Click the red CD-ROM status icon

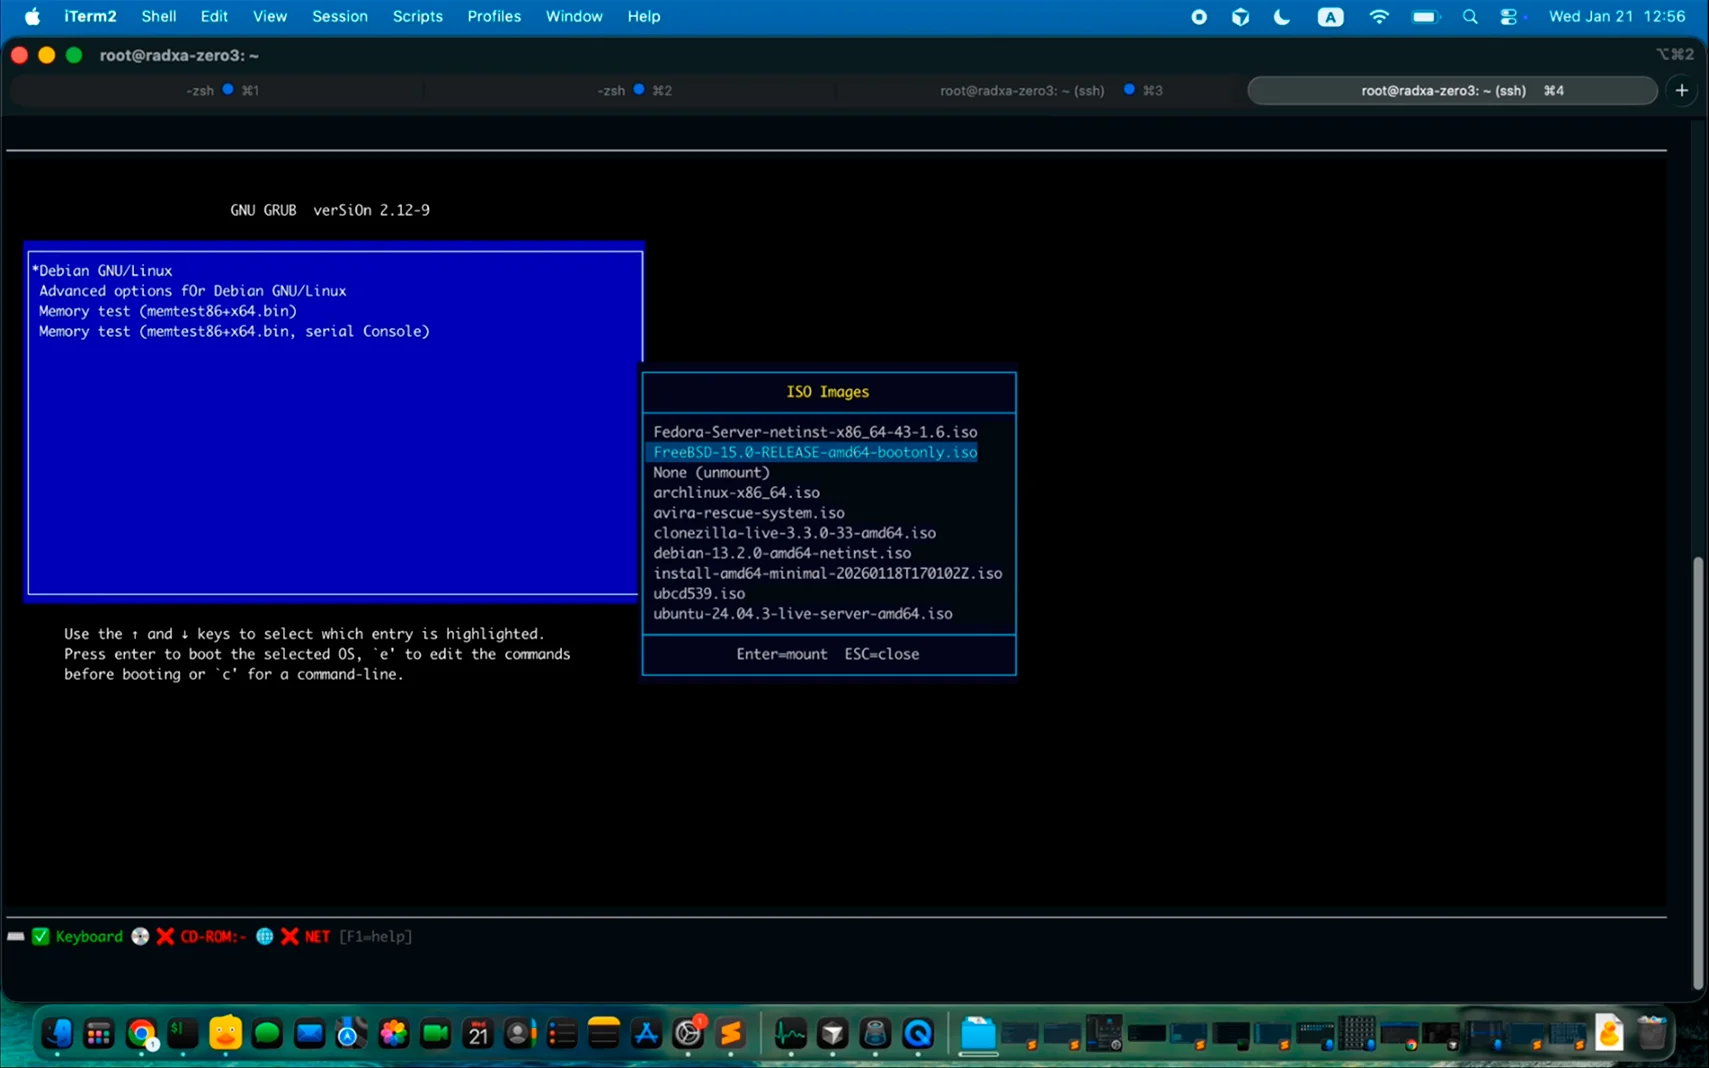(x=166, y=936)
